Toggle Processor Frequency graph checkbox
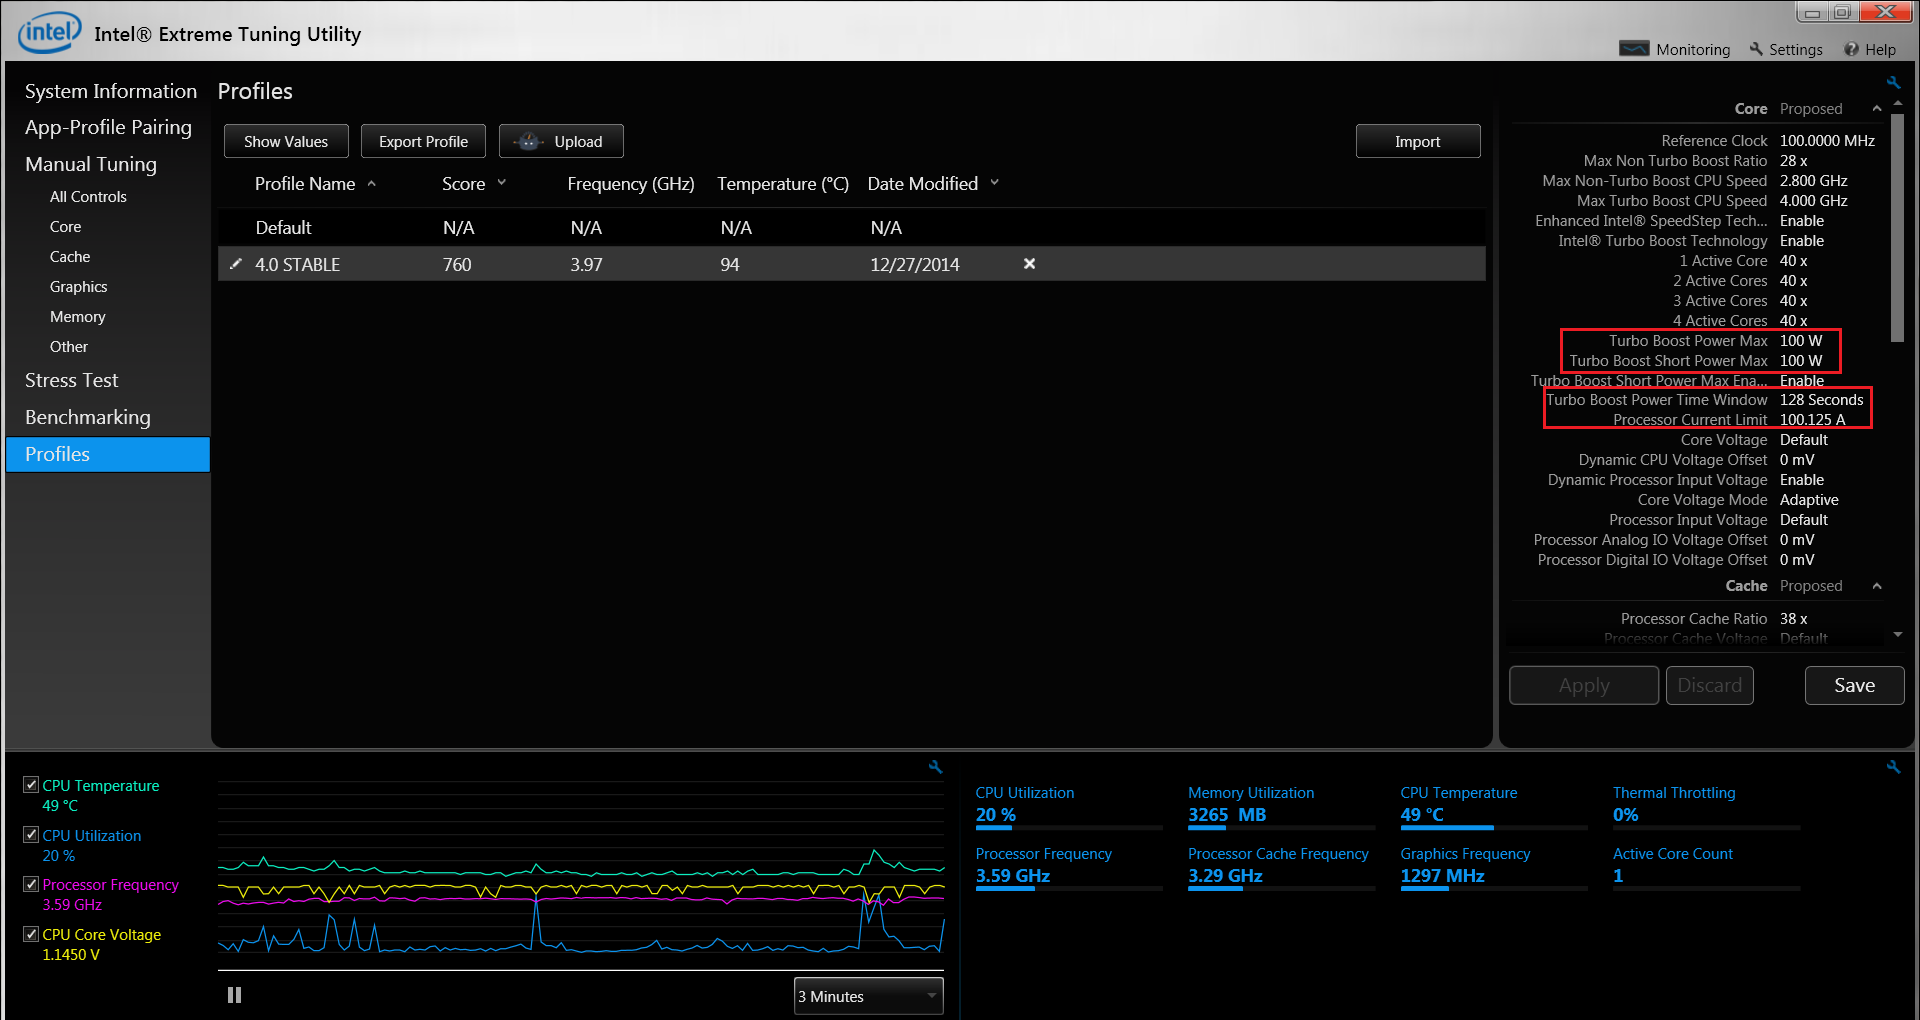 point(31,884)
